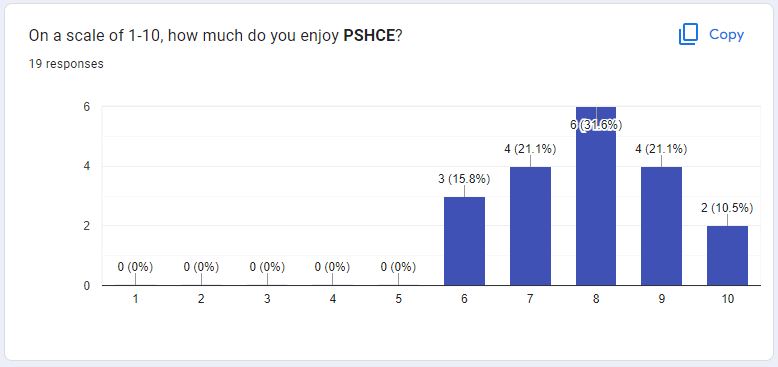Click the 0 (0%) label above rating 5

(x=398, y=267)
